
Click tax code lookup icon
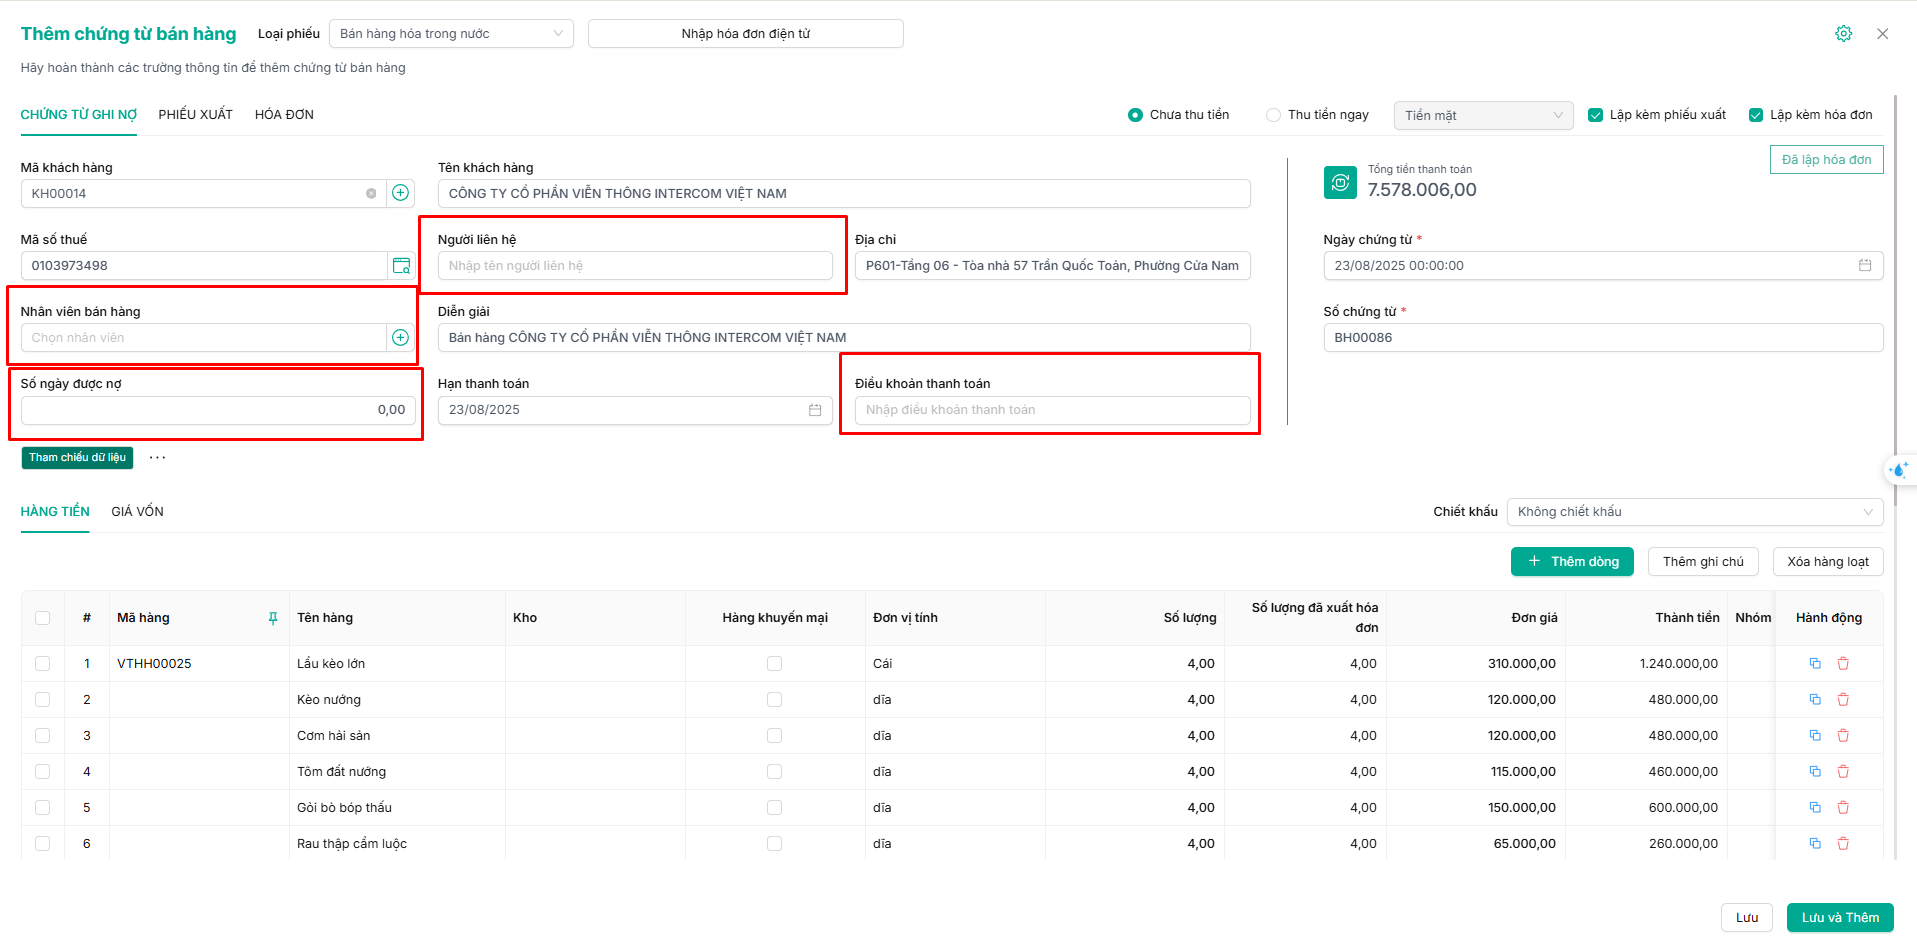(x=401, y=266)
